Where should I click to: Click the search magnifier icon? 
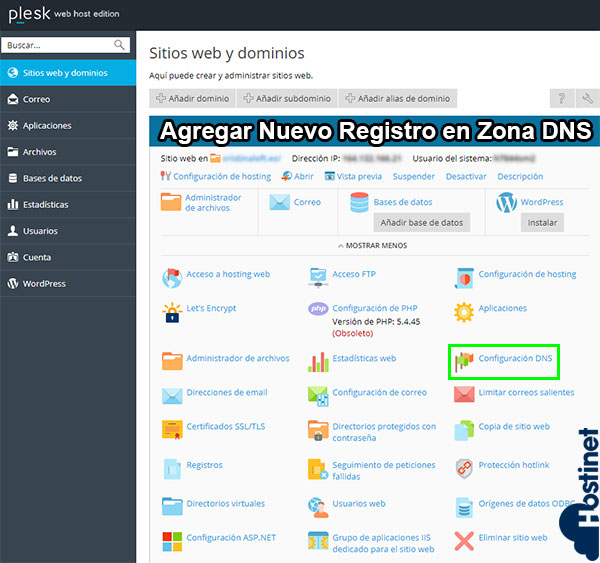(x=119, y=45)
